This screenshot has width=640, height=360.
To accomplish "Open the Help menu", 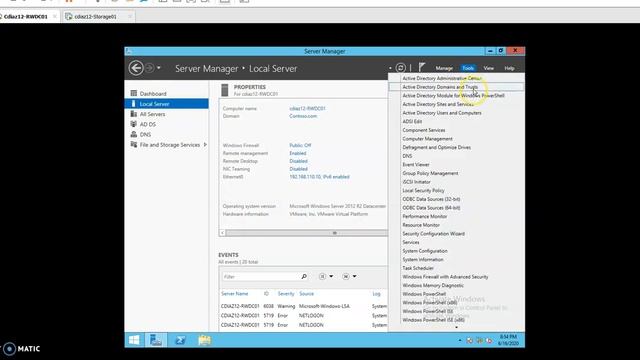I will click(x=509, y=68).
